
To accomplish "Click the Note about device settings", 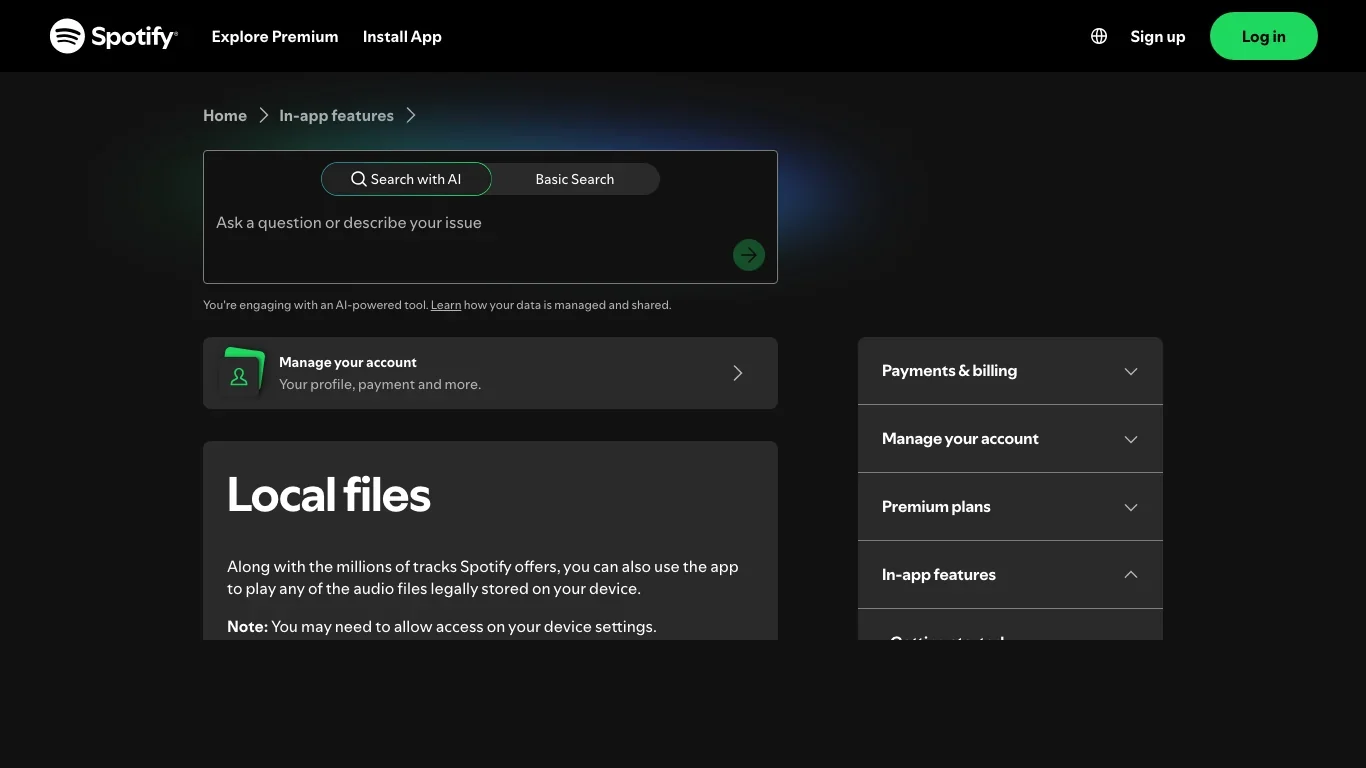I will tap(442, 627).
